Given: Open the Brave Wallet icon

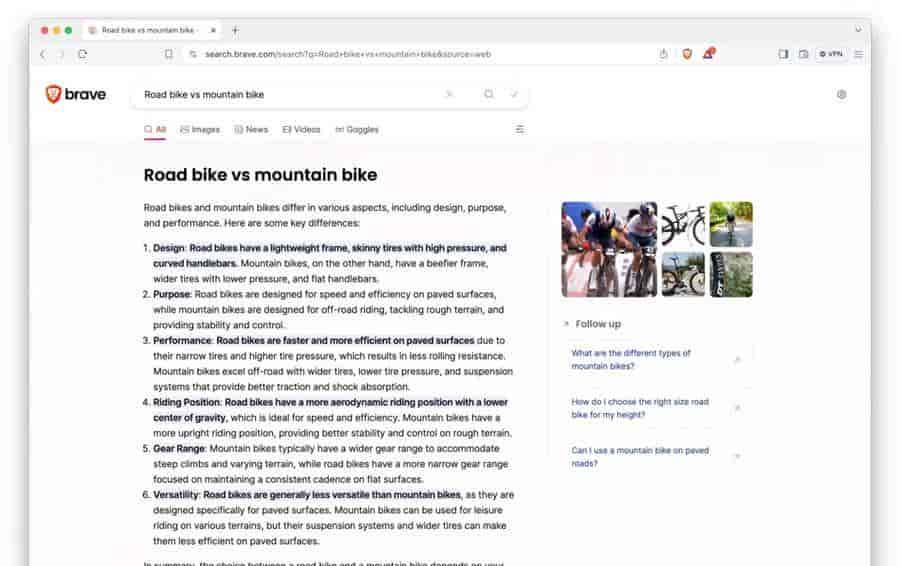Looking at the screenshot, I should tap(804, 54).
